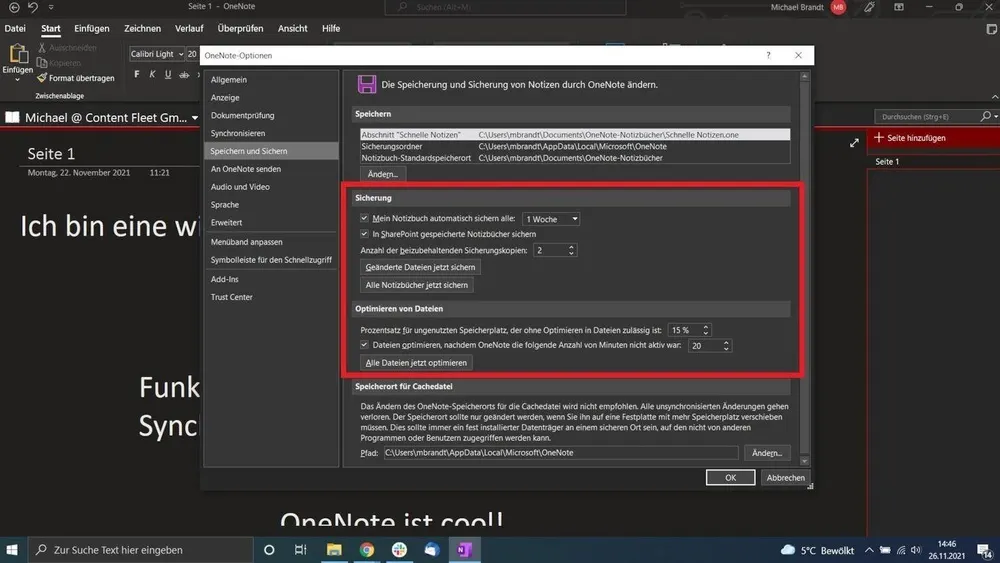Switch to the Zeichnen ribbon tab
Image resolution: width=1000 pixels, height=563 pixels.
(x=142, y=28)
